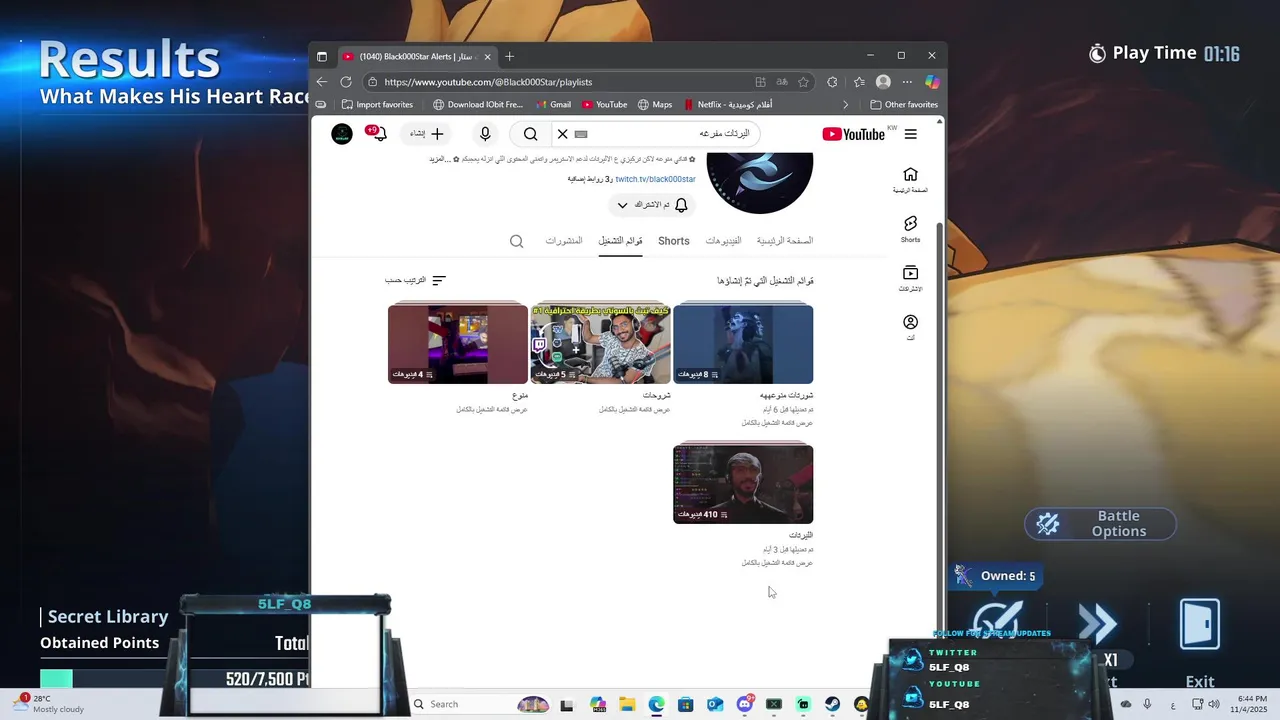Open the 8-videos Shorts playlist thumbnail
This screenshot has width=1280, height=720.
pyautogui.click(x=743, y=344)
